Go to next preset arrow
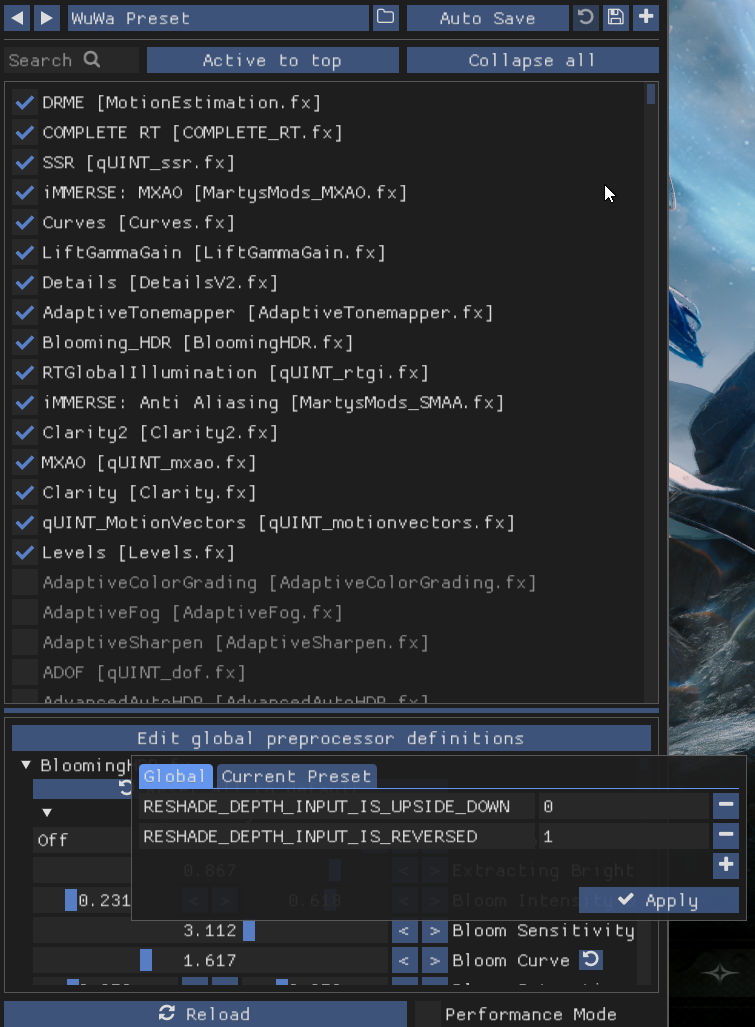The image size is (755, 1027). point(46,18)
